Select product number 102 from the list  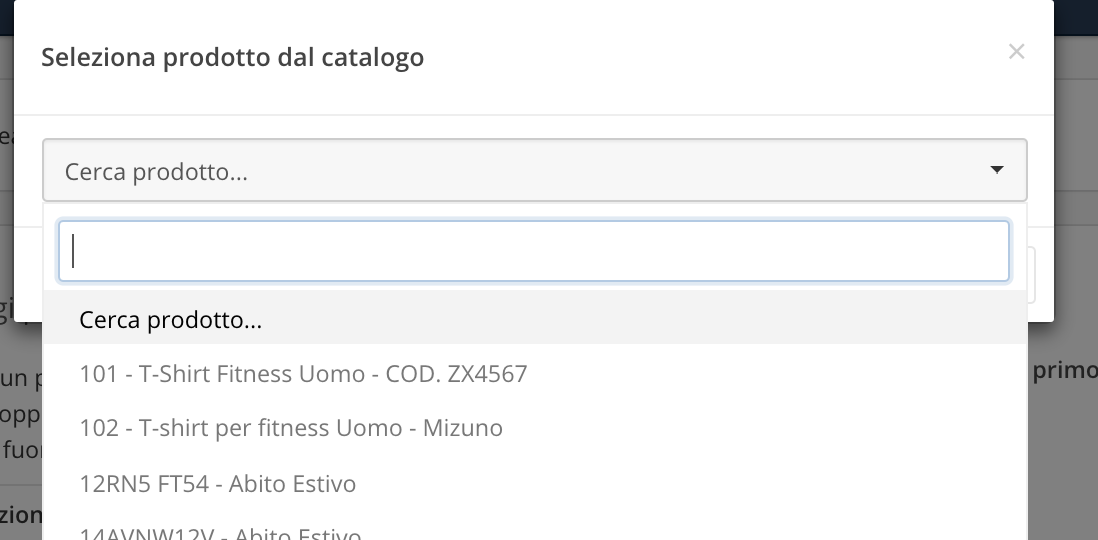coord(291,428)
